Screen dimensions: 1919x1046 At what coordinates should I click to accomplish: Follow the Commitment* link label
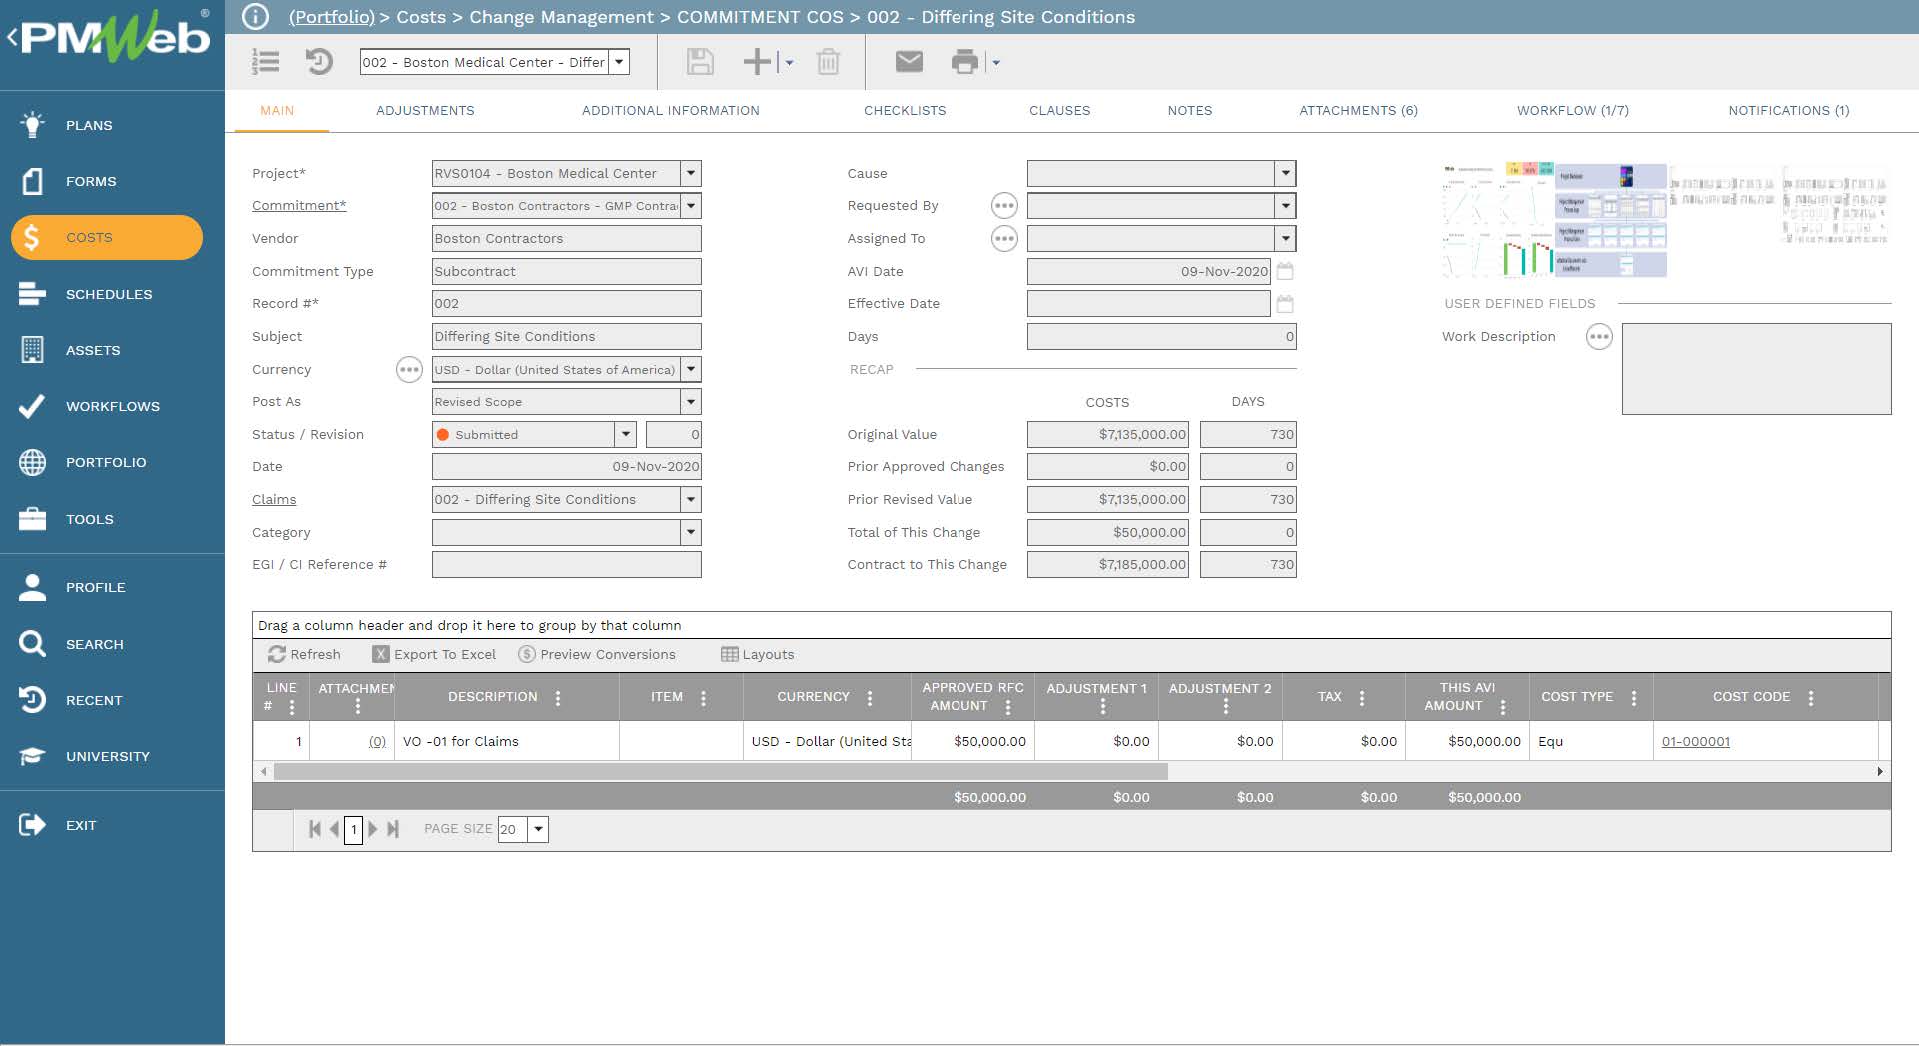pos(299,205)
